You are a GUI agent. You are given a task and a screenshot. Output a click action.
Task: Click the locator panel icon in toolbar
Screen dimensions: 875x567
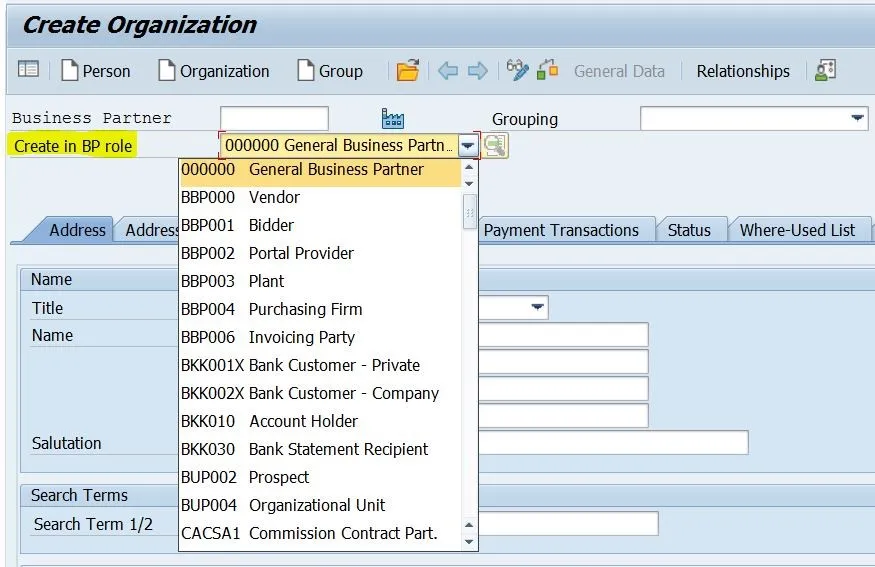28,70
